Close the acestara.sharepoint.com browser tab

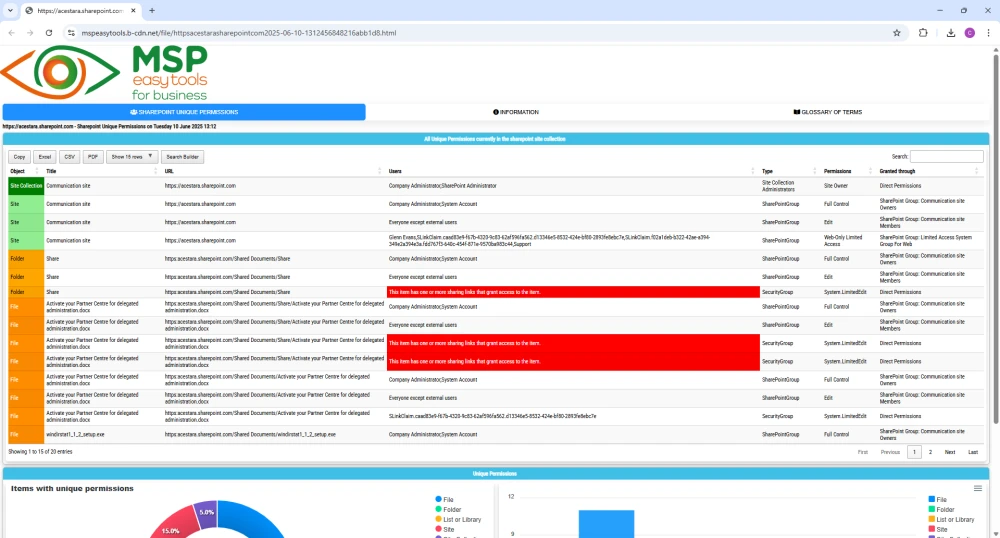click(133, 10)
